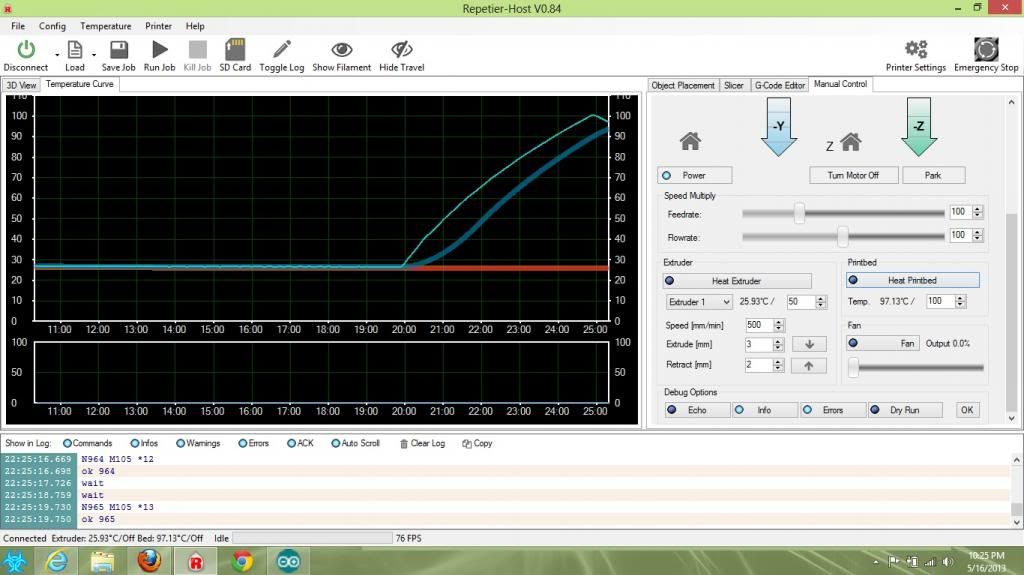
Task: Open the Temperature menu
Action: pos(106,26)
